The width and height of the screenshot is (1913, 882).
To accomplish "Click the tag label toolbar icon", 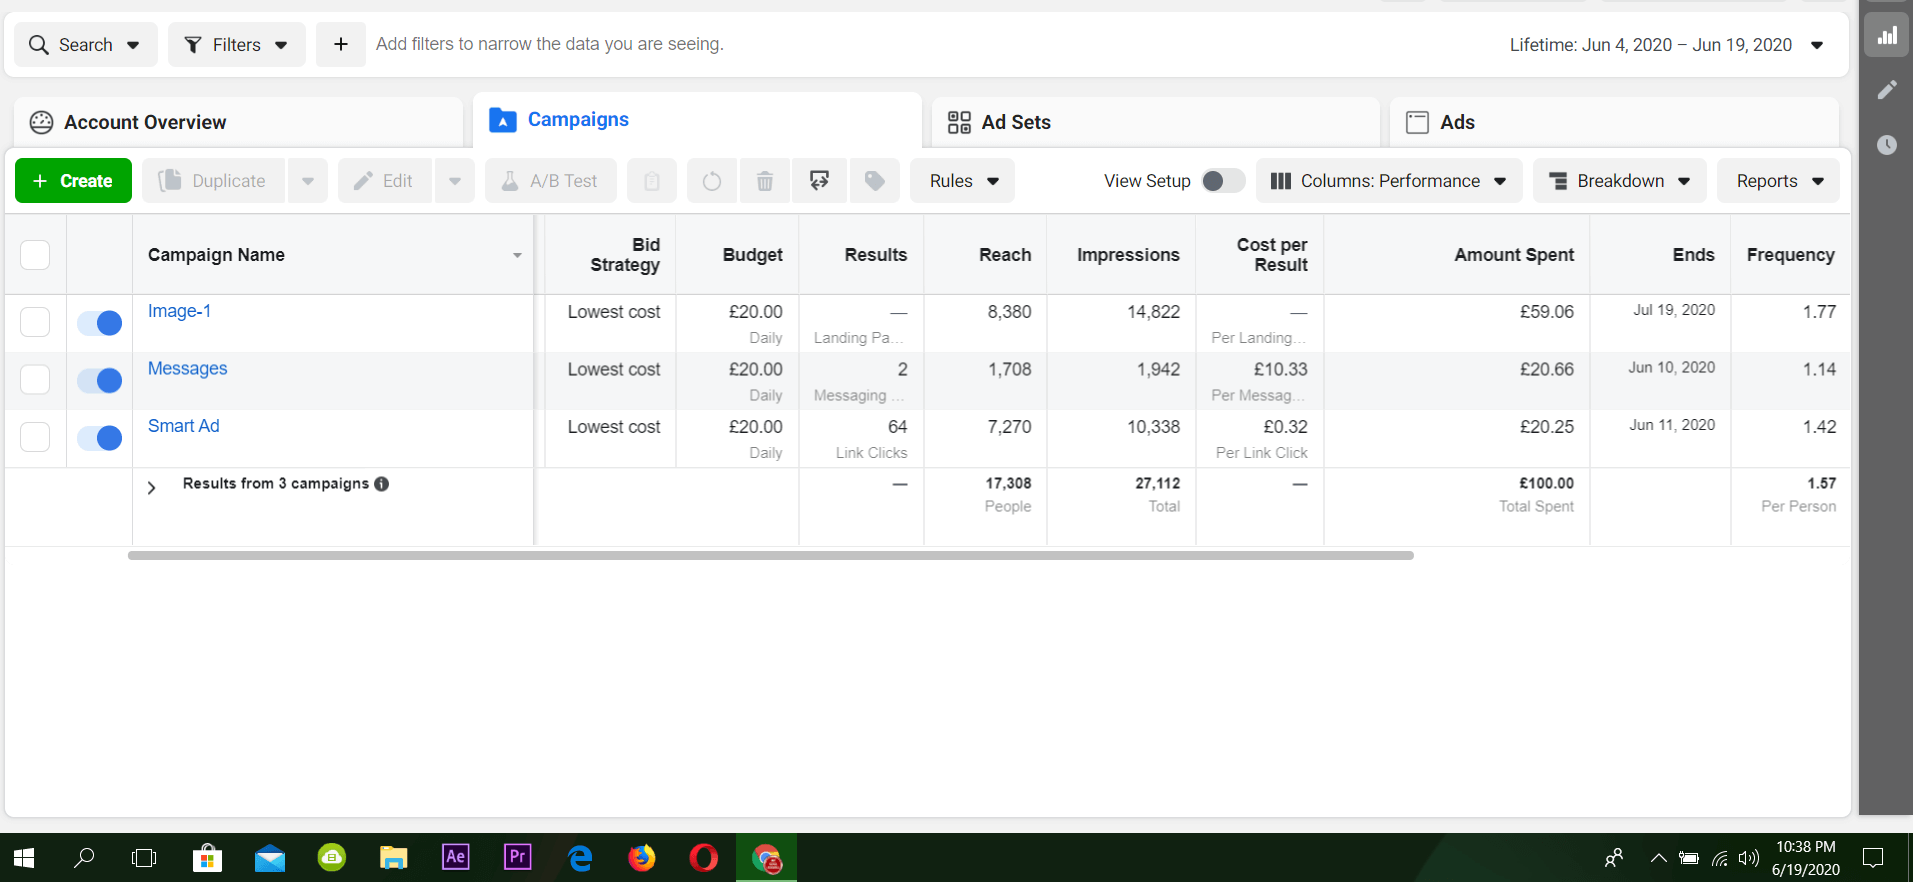I will pyautogui.click(x=875, y=181).
